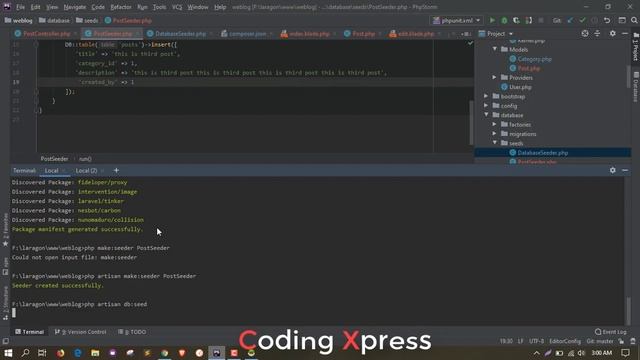Open the VCS menu
The image size is (640, 360).
[177, 7]
